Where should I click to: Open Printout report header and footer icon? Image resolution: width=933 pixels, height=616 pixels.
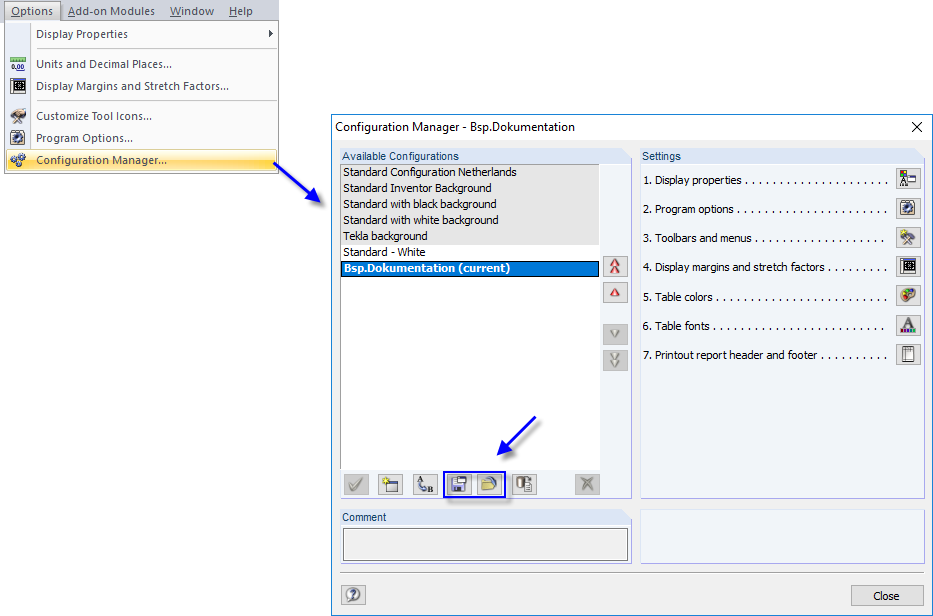tap(908, 353)
